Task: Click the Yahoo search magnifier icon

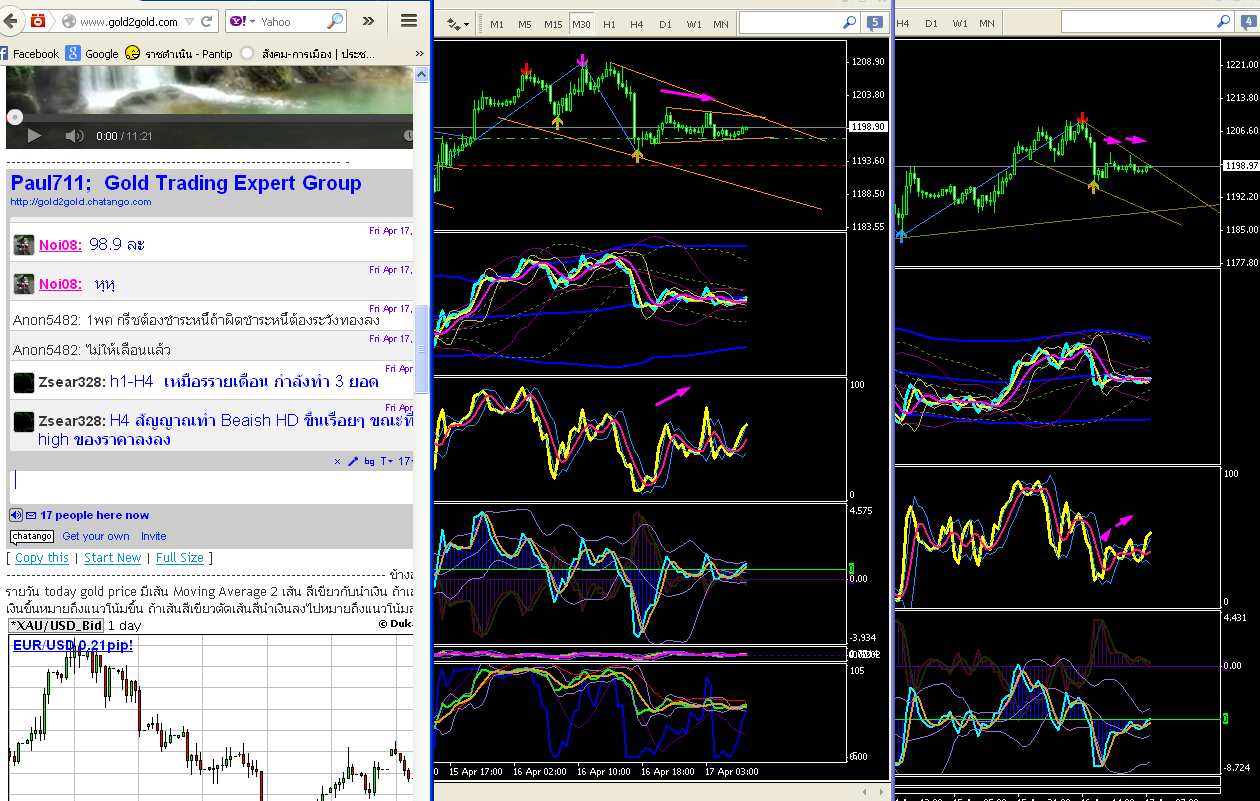Action: point(334,21)
